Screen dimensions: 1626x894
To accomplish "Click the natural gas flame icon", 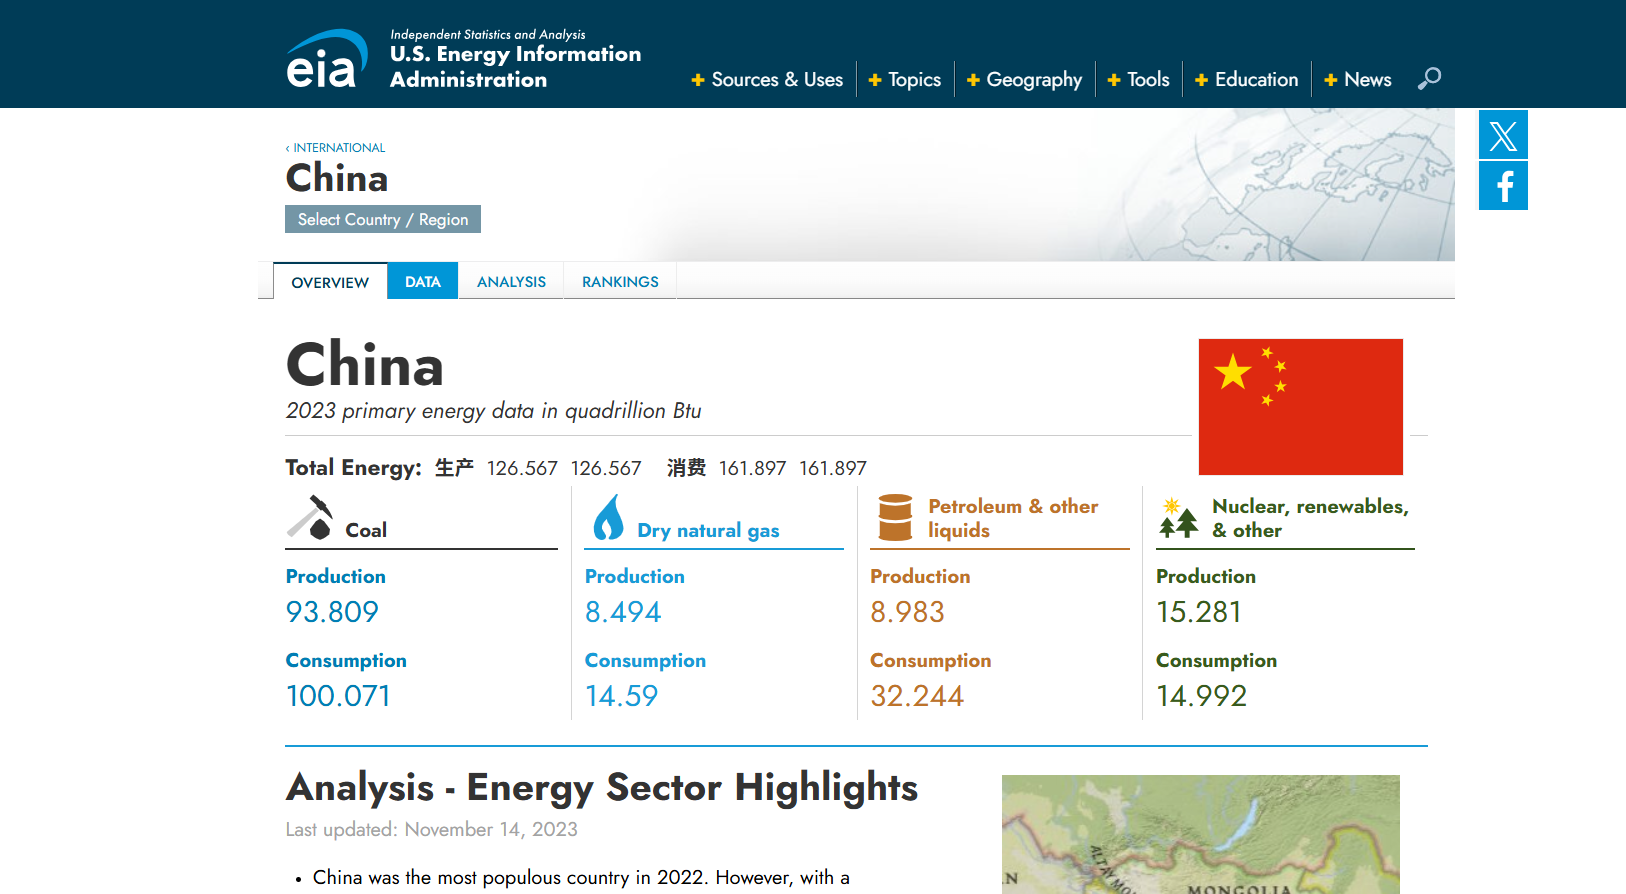I will tap(608, 517).
